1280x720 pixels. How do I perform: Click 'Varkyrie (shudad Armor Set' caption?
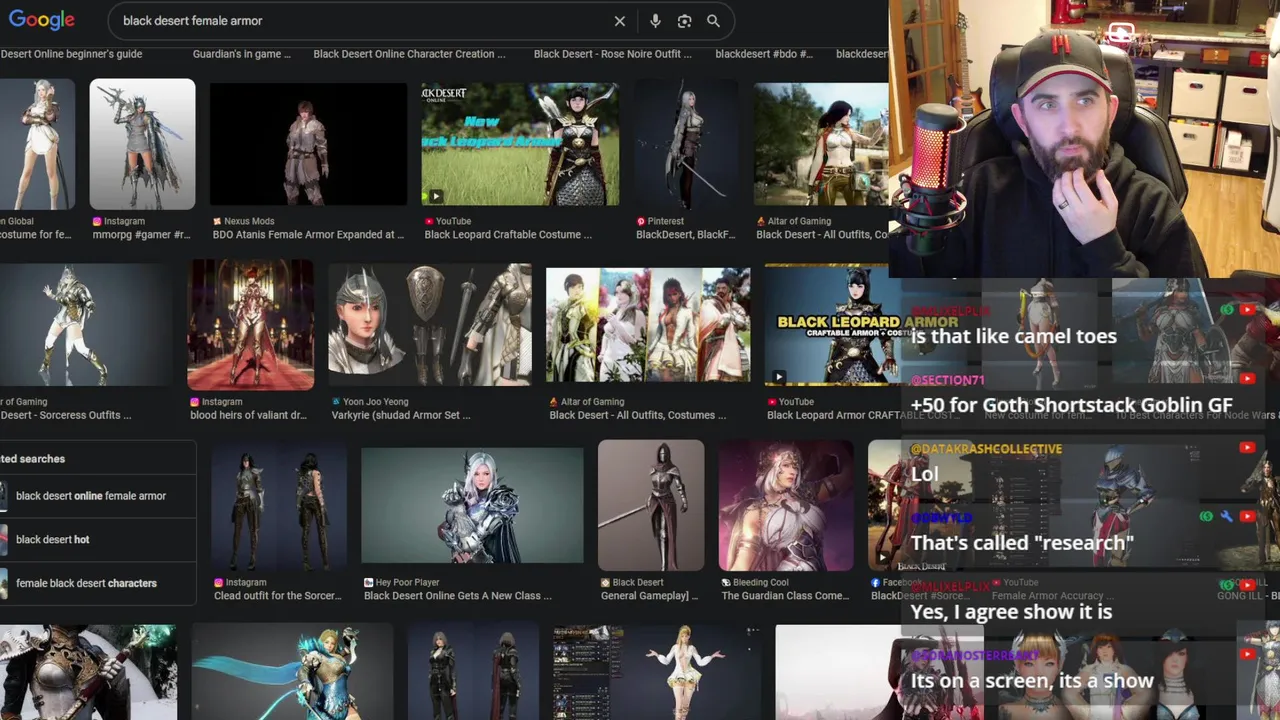400,415
